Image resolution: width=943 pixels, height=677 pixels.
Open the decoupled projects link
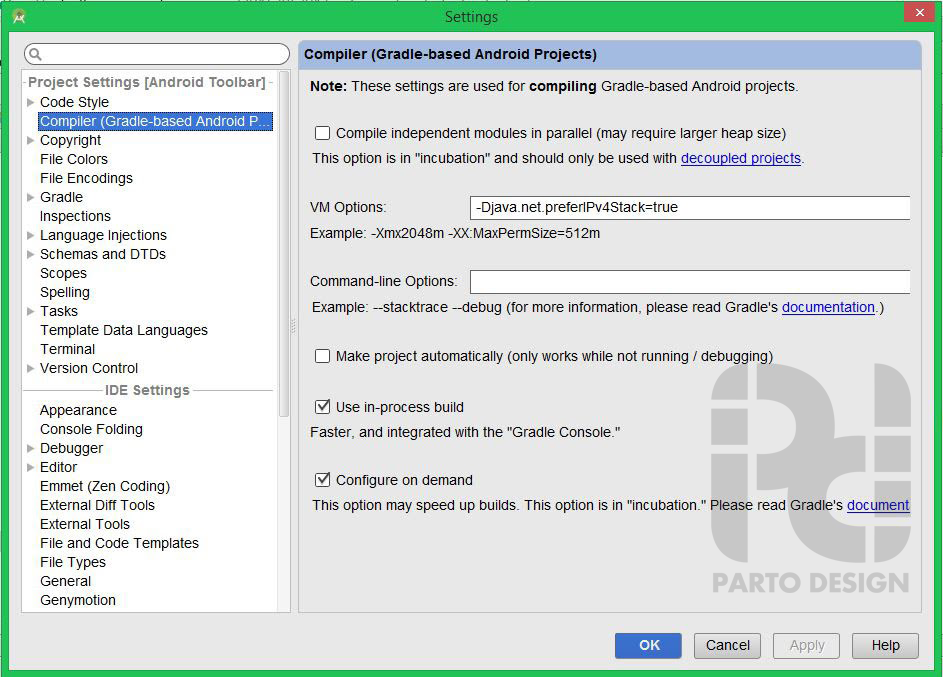(741, 158)
